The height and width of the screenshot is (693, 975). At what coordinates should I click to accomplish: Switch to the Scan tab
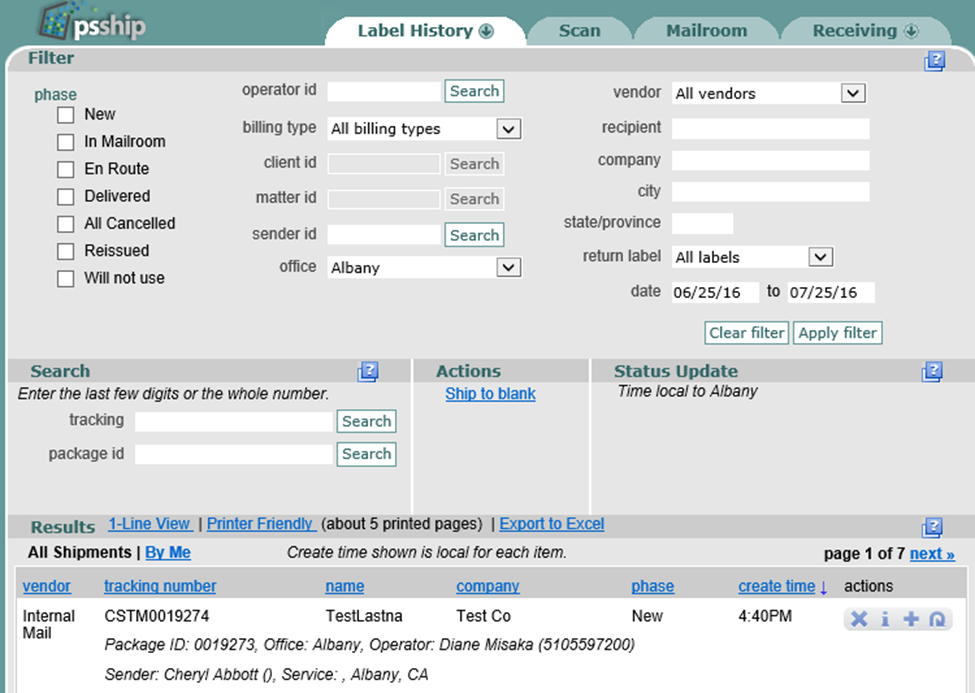580,30
